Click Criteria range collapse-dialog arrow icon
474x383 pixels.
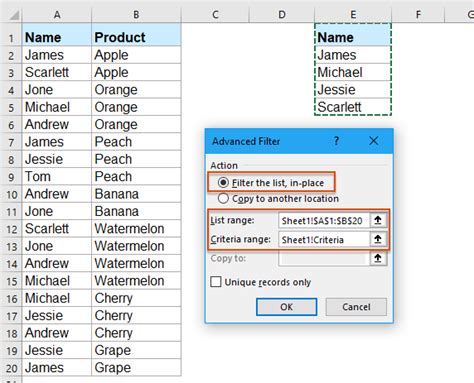378,239
